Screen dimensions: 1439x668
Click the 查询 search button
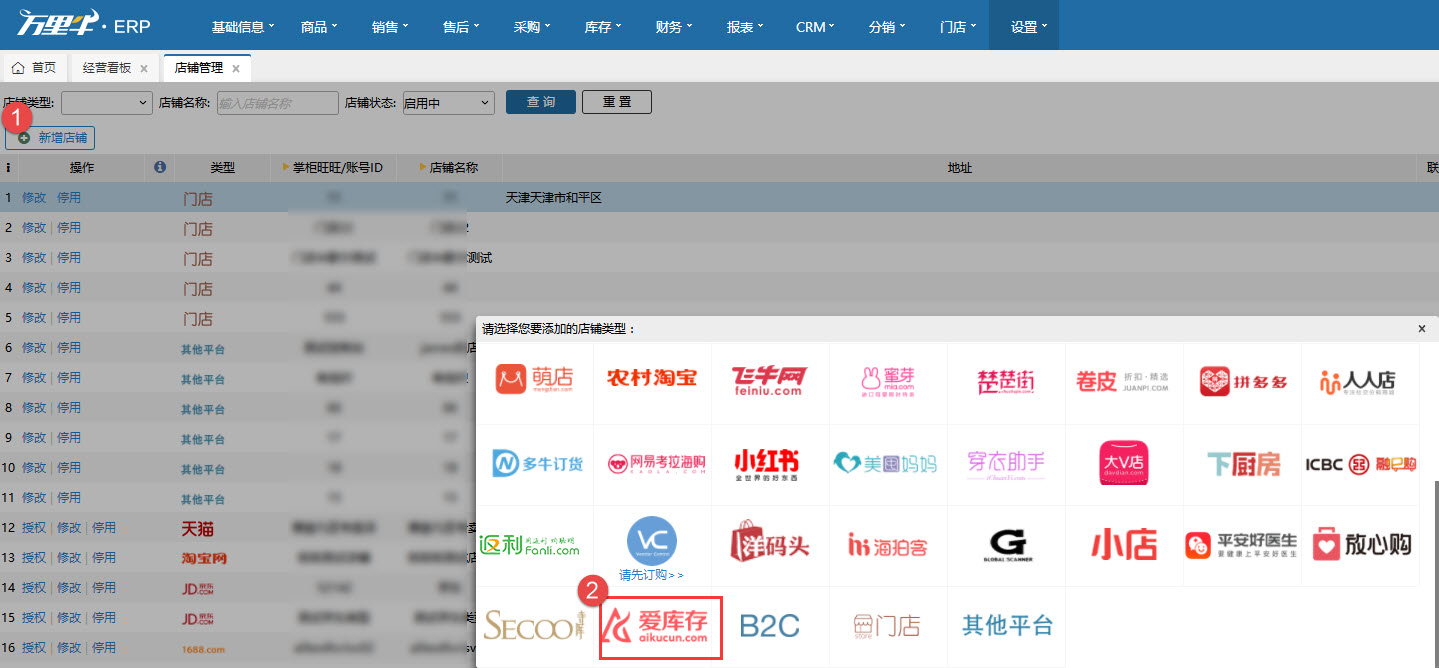(x=540, y=101)
